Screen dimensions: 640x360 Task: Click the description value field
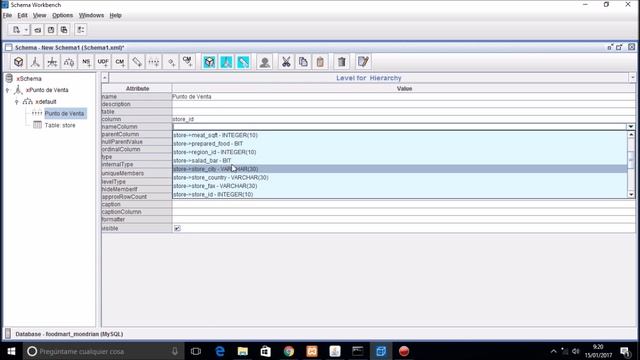(403, 104)
